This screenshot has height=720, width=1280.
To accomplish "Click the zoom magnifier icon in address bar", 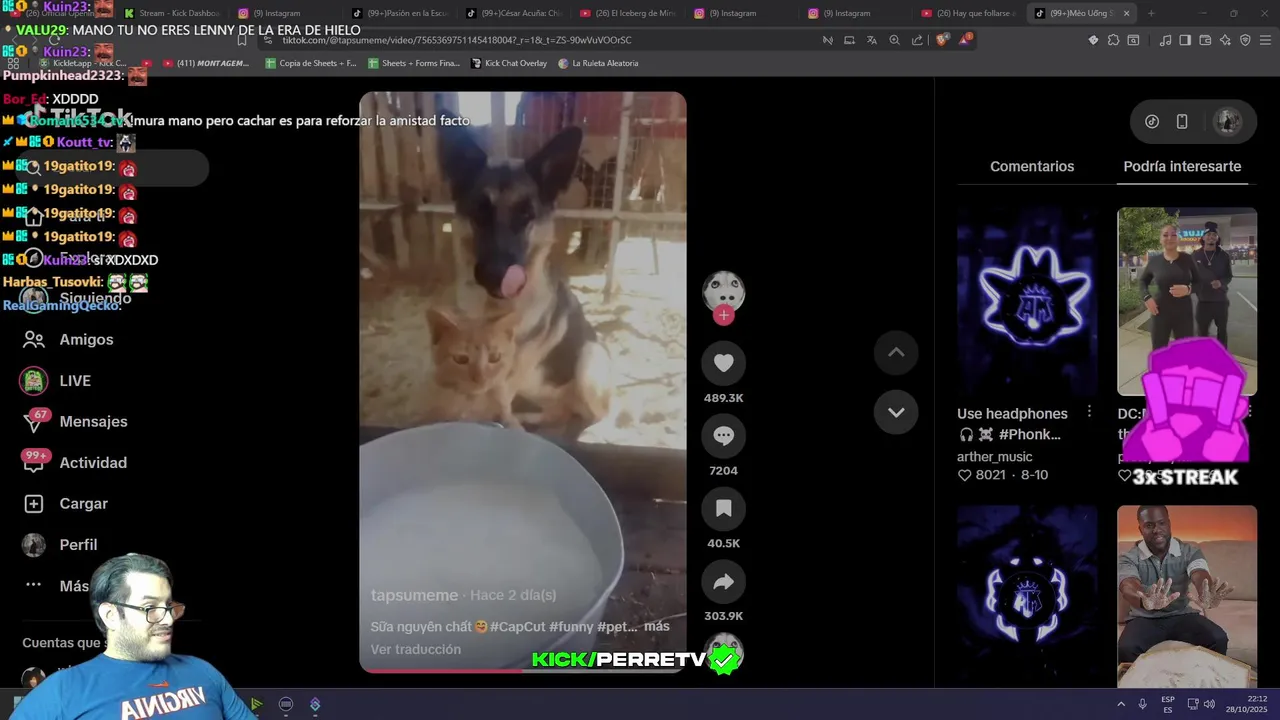I will tap(894, 40).
